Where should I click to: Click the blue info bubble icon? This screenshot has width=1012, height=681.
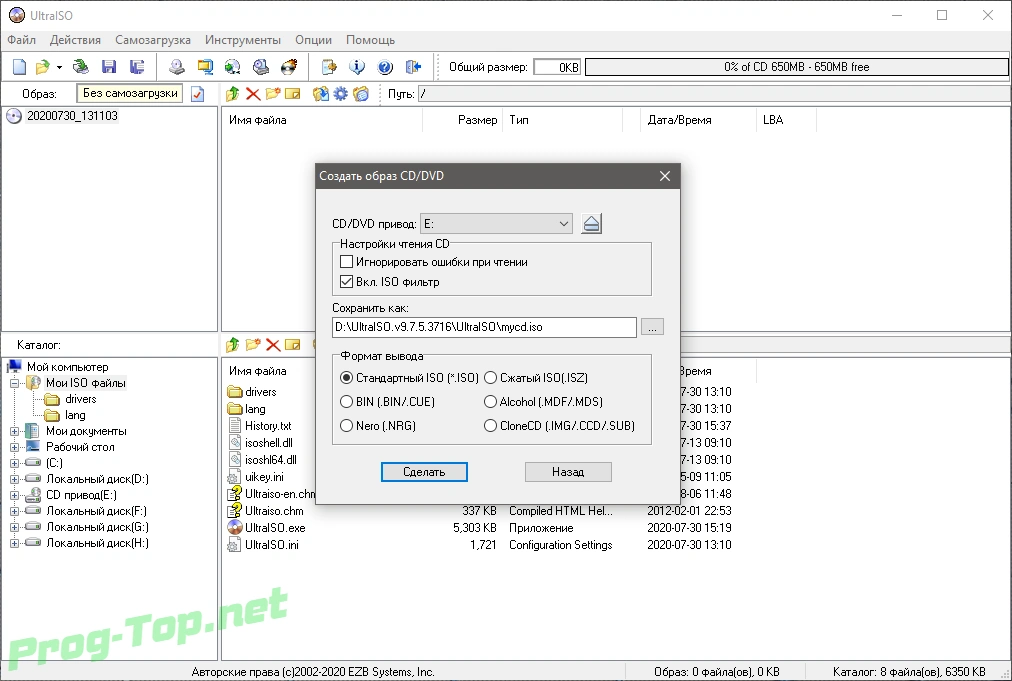tap(357, 66)
